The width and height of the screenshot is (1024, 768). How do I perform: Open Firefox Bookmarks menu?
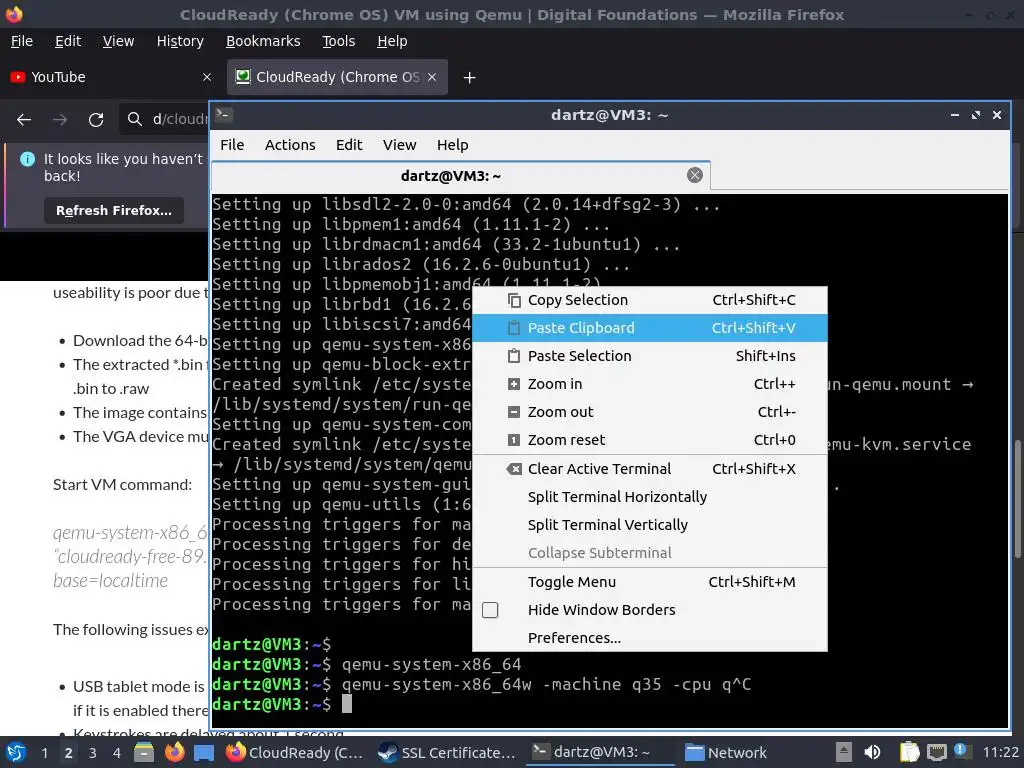263,41
